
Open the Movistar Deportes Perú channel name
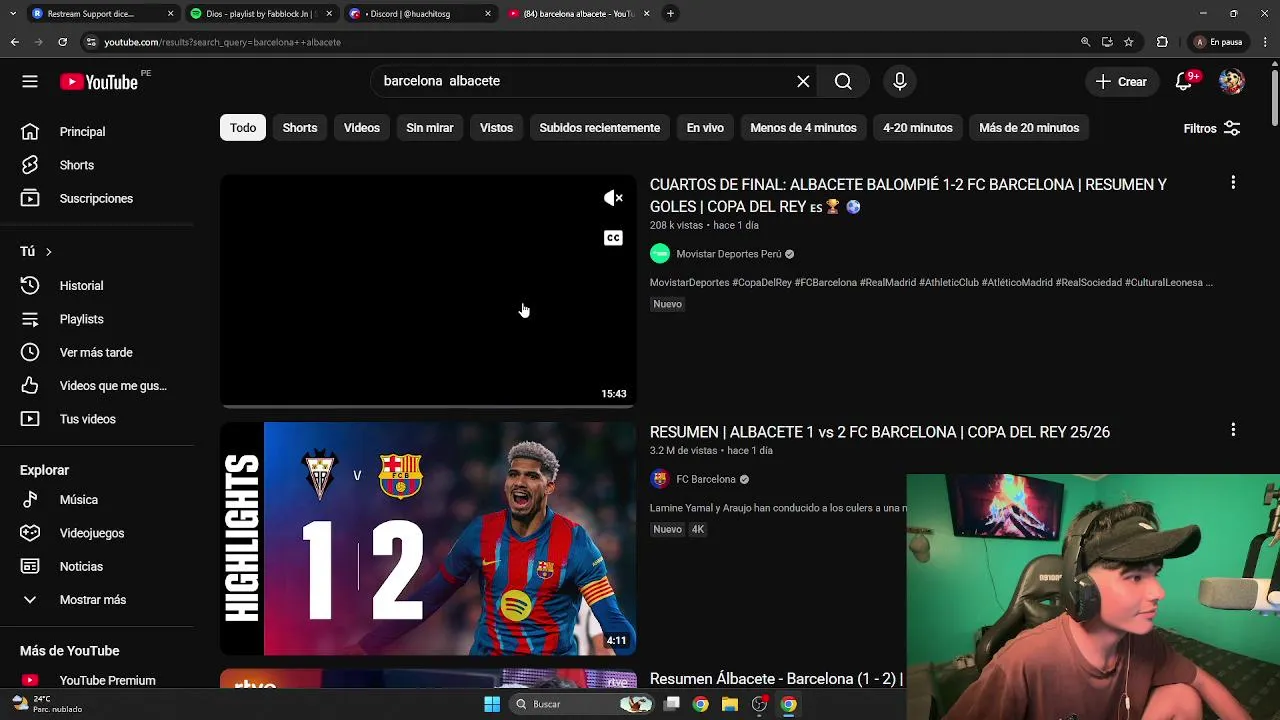click(729, 254)
